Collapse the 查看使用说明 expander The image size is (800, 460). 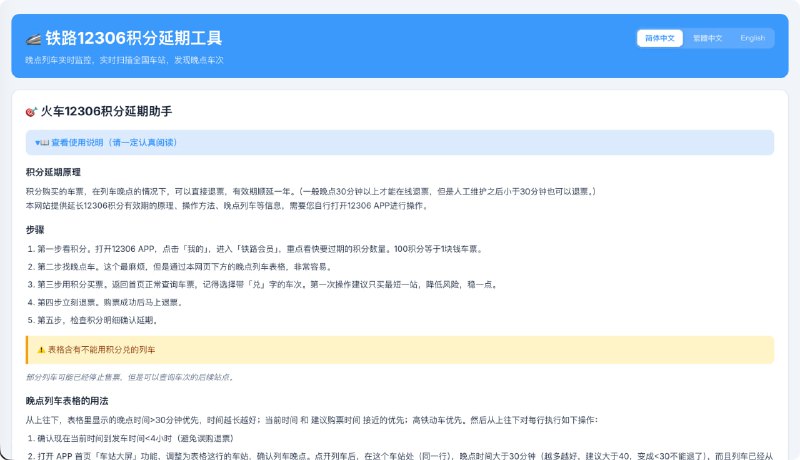click(399, 142)
